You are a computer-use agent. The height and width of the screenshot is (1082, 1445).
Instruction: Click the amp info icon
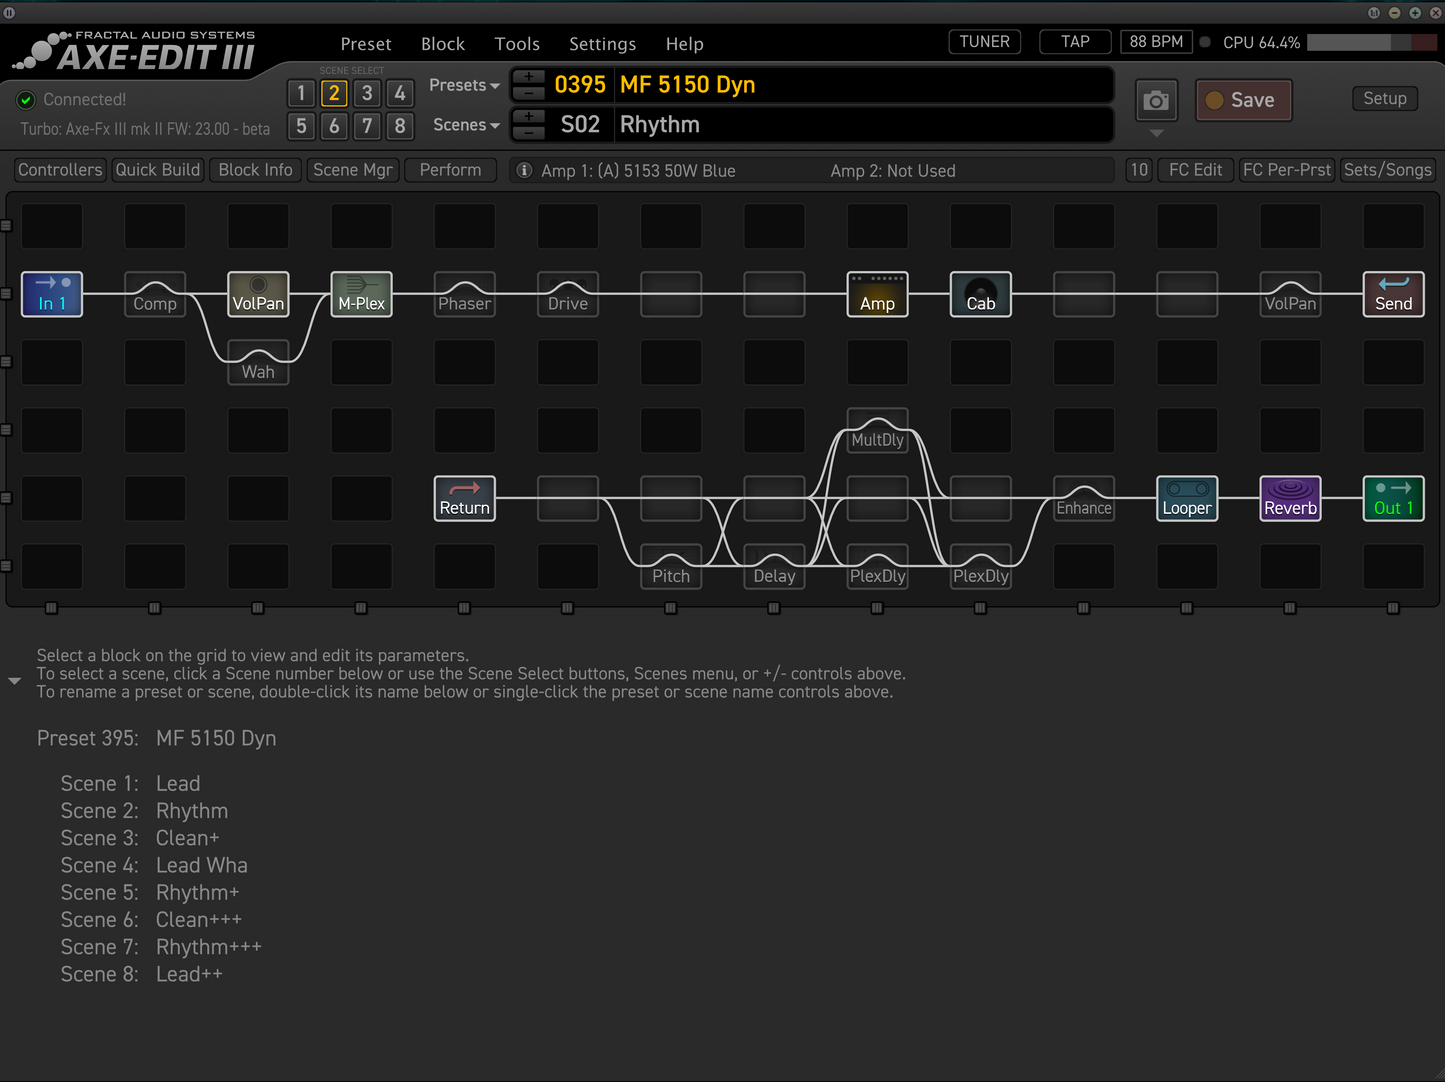pos(523,170)
